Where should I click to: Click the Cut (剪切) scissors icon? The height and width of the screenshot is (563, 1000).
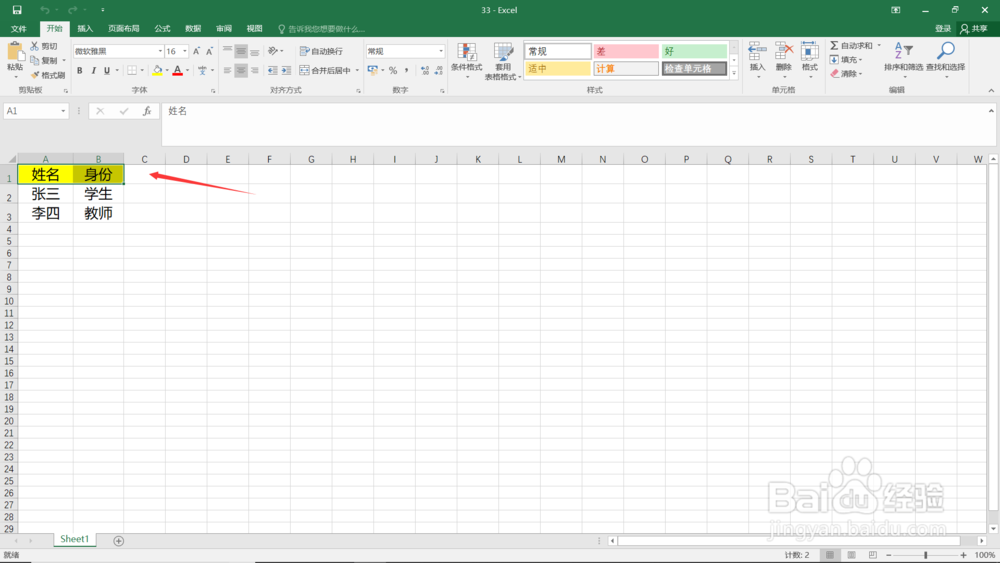(34, 46)
